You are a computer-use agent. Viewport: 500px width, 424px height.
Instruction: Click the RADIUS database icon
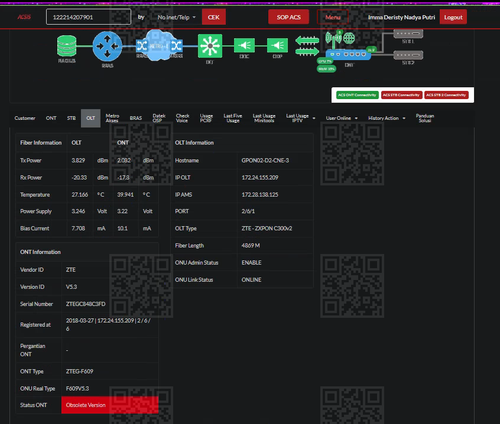tap(67, 46)
